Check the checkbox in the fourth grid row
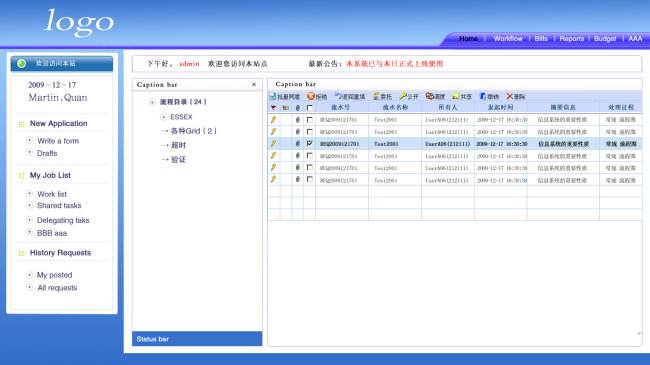Screen dimensions: 650x365 310,156
